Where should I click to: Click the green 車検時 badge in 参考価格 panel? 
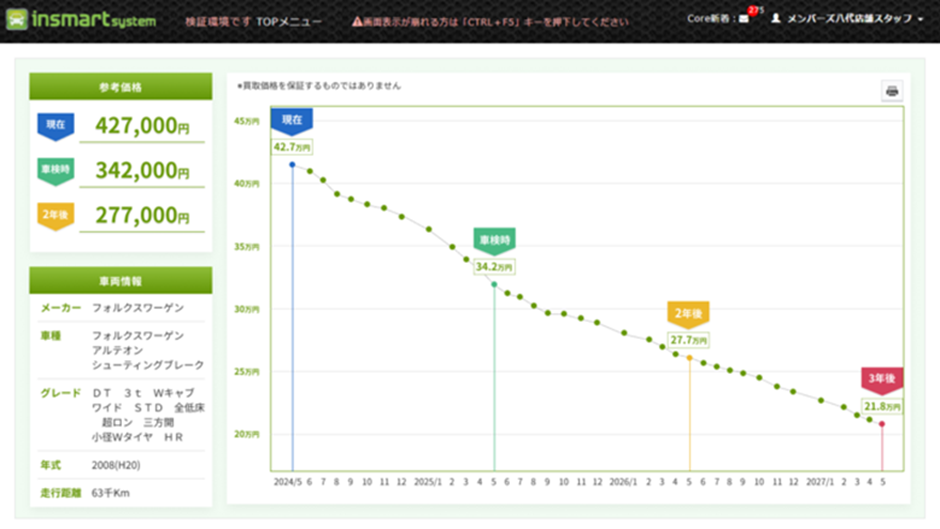coord(55,170)
